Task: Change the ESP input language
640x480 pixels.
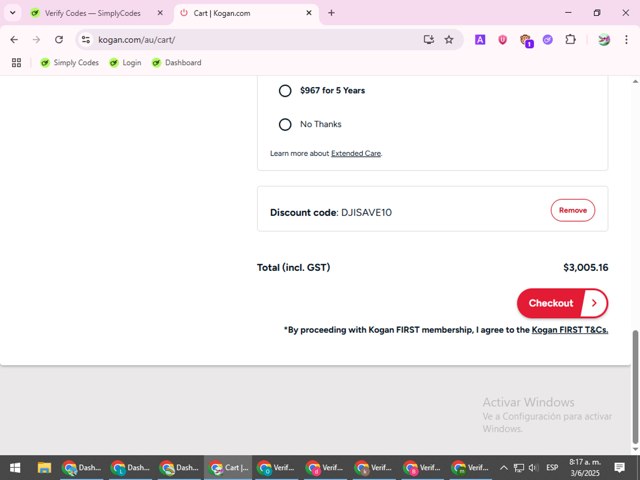Action: pyautogui.click(x=552, y=468)
